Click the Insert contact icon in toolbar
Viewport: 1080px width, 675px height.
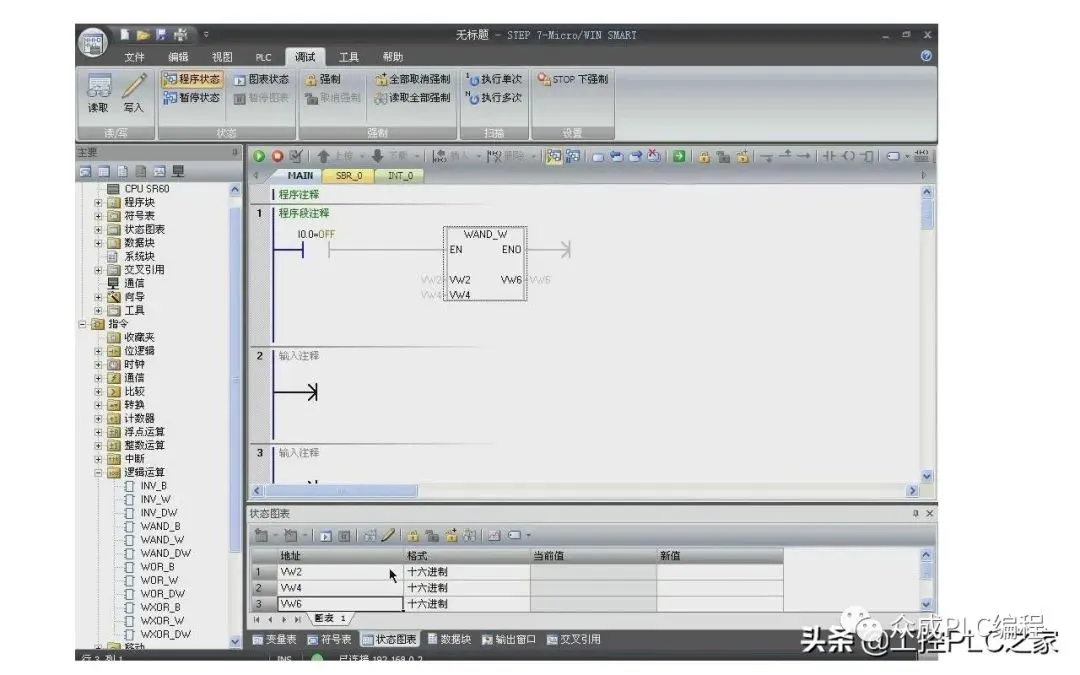[829, 156]
